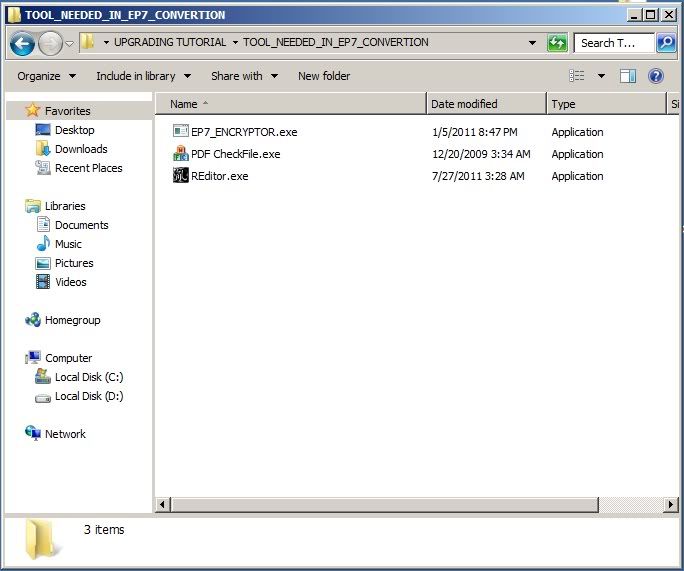Open the Share with dropdown
This screenshot has width=684, height=571.
coord(243,76)
